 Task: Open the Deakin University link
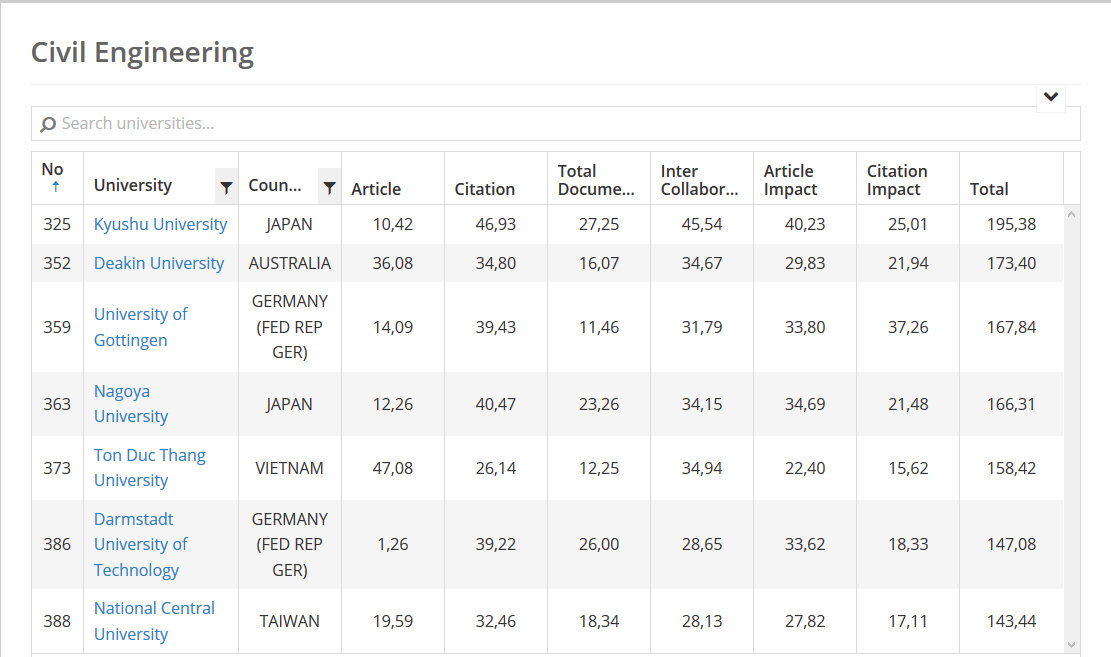[159, 263]
